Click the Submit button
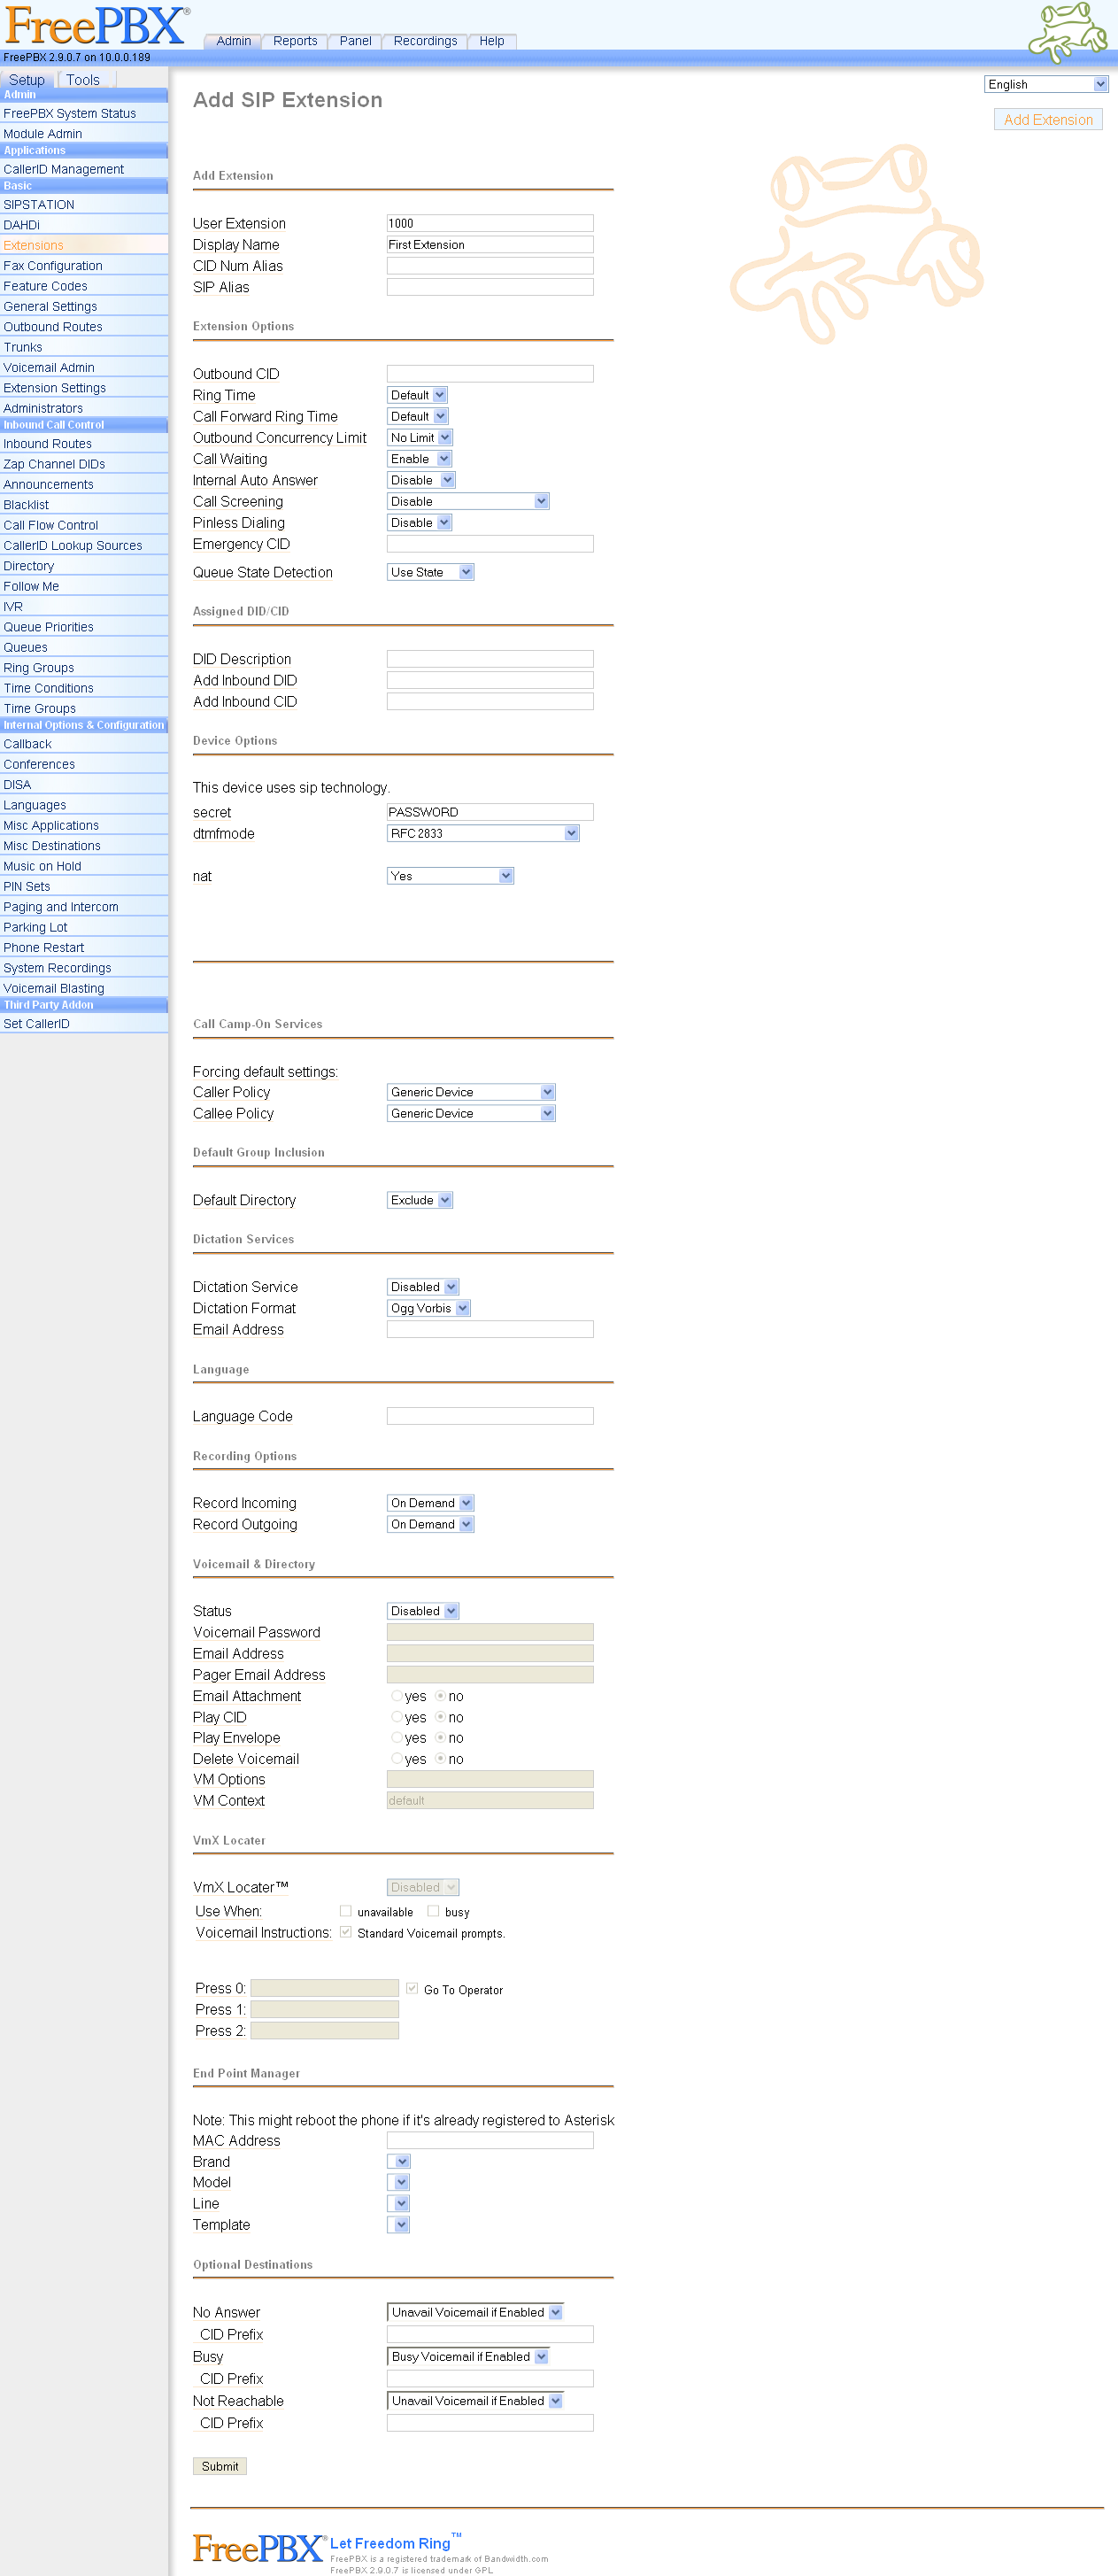1118x2576 pixels. (220, 2466)
